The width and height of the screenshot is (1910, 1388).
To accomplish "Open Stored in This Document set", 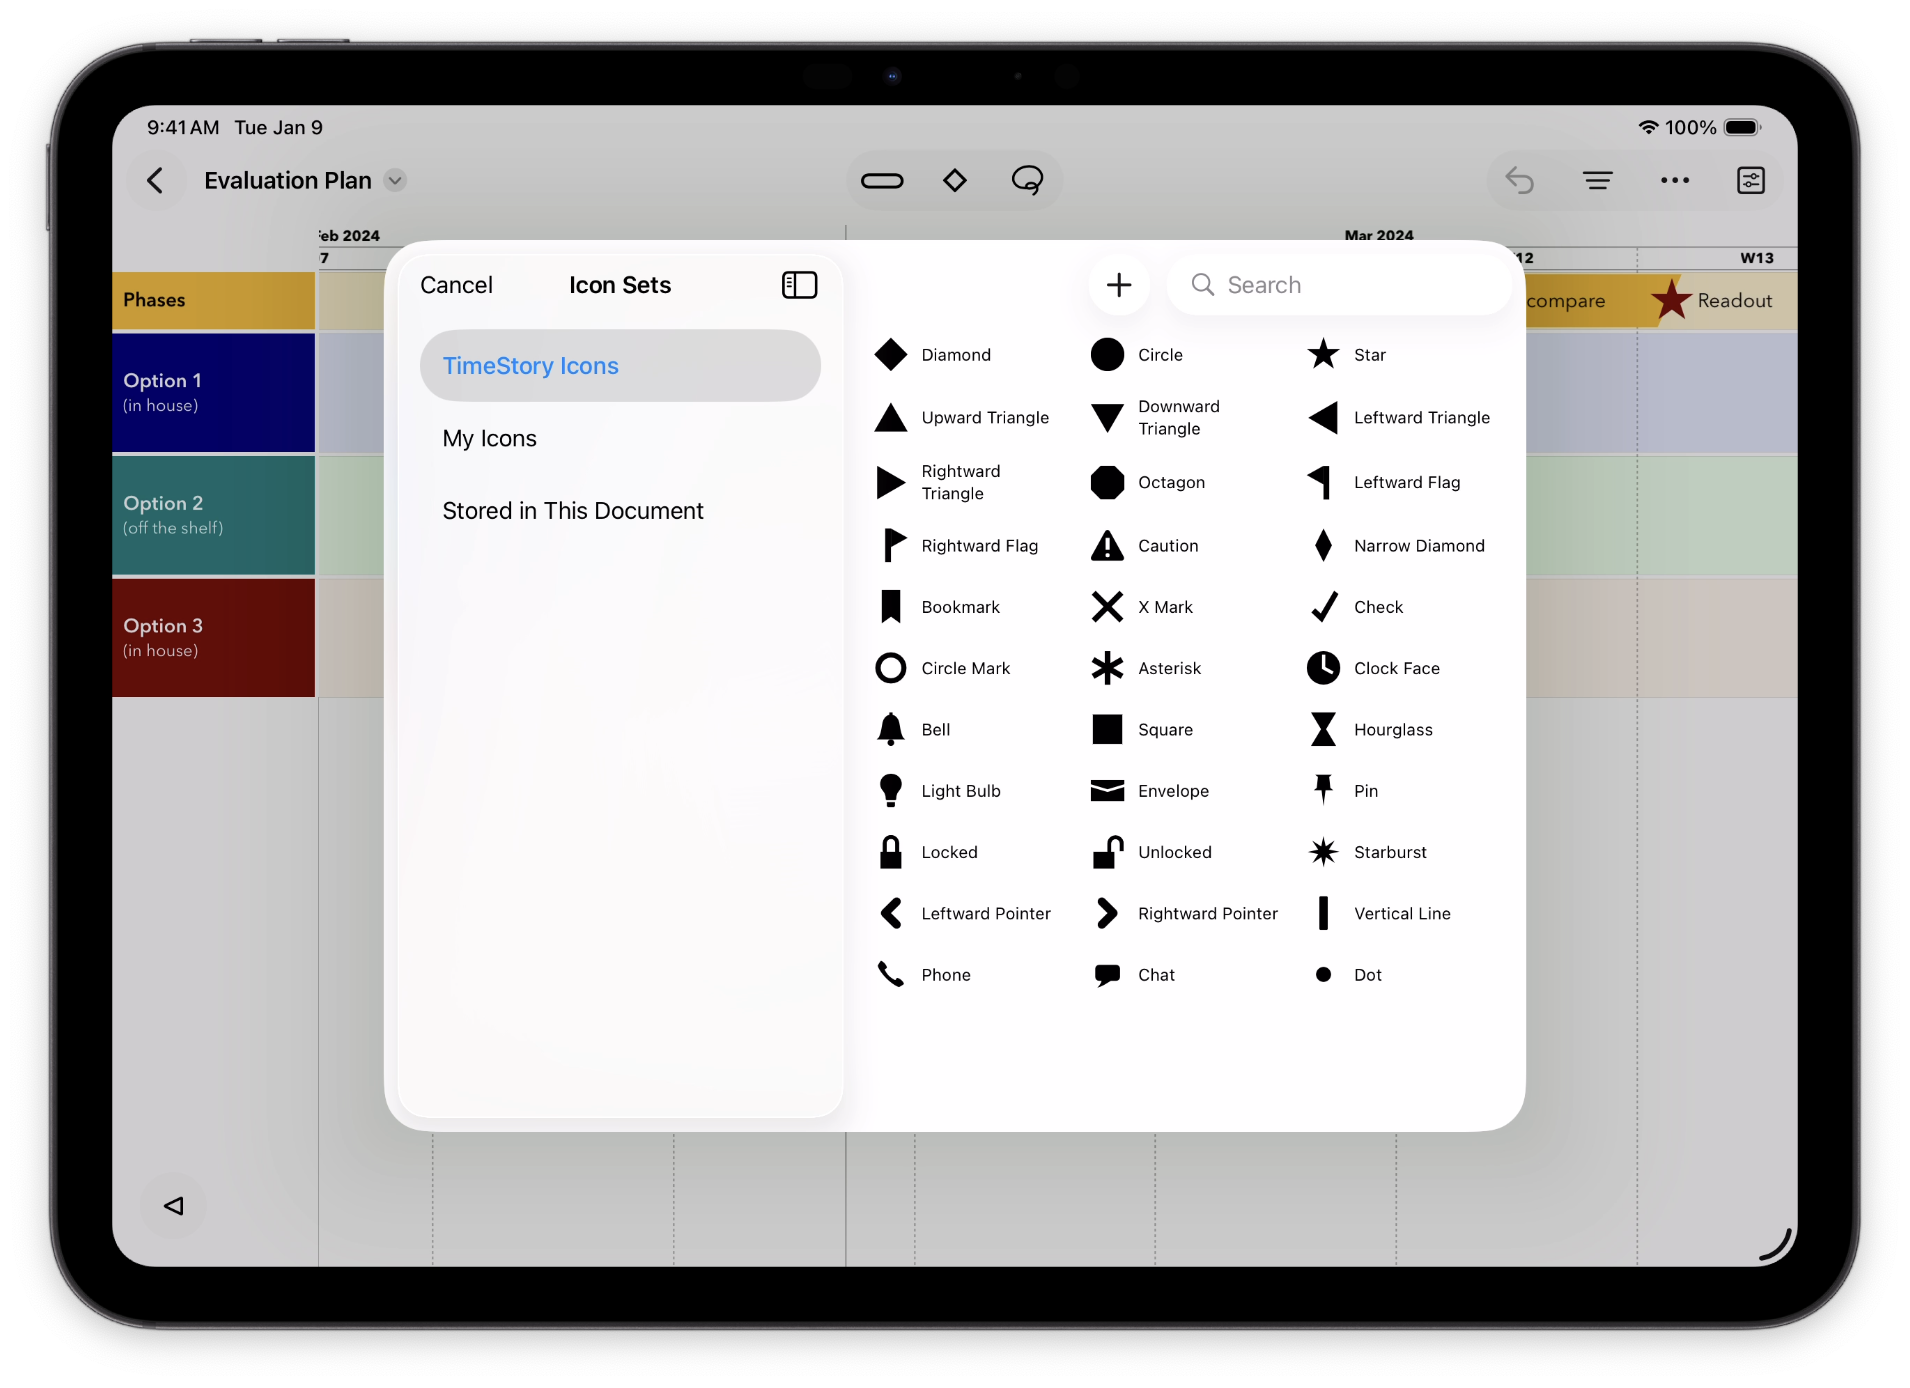I will [x=573, y=511].
